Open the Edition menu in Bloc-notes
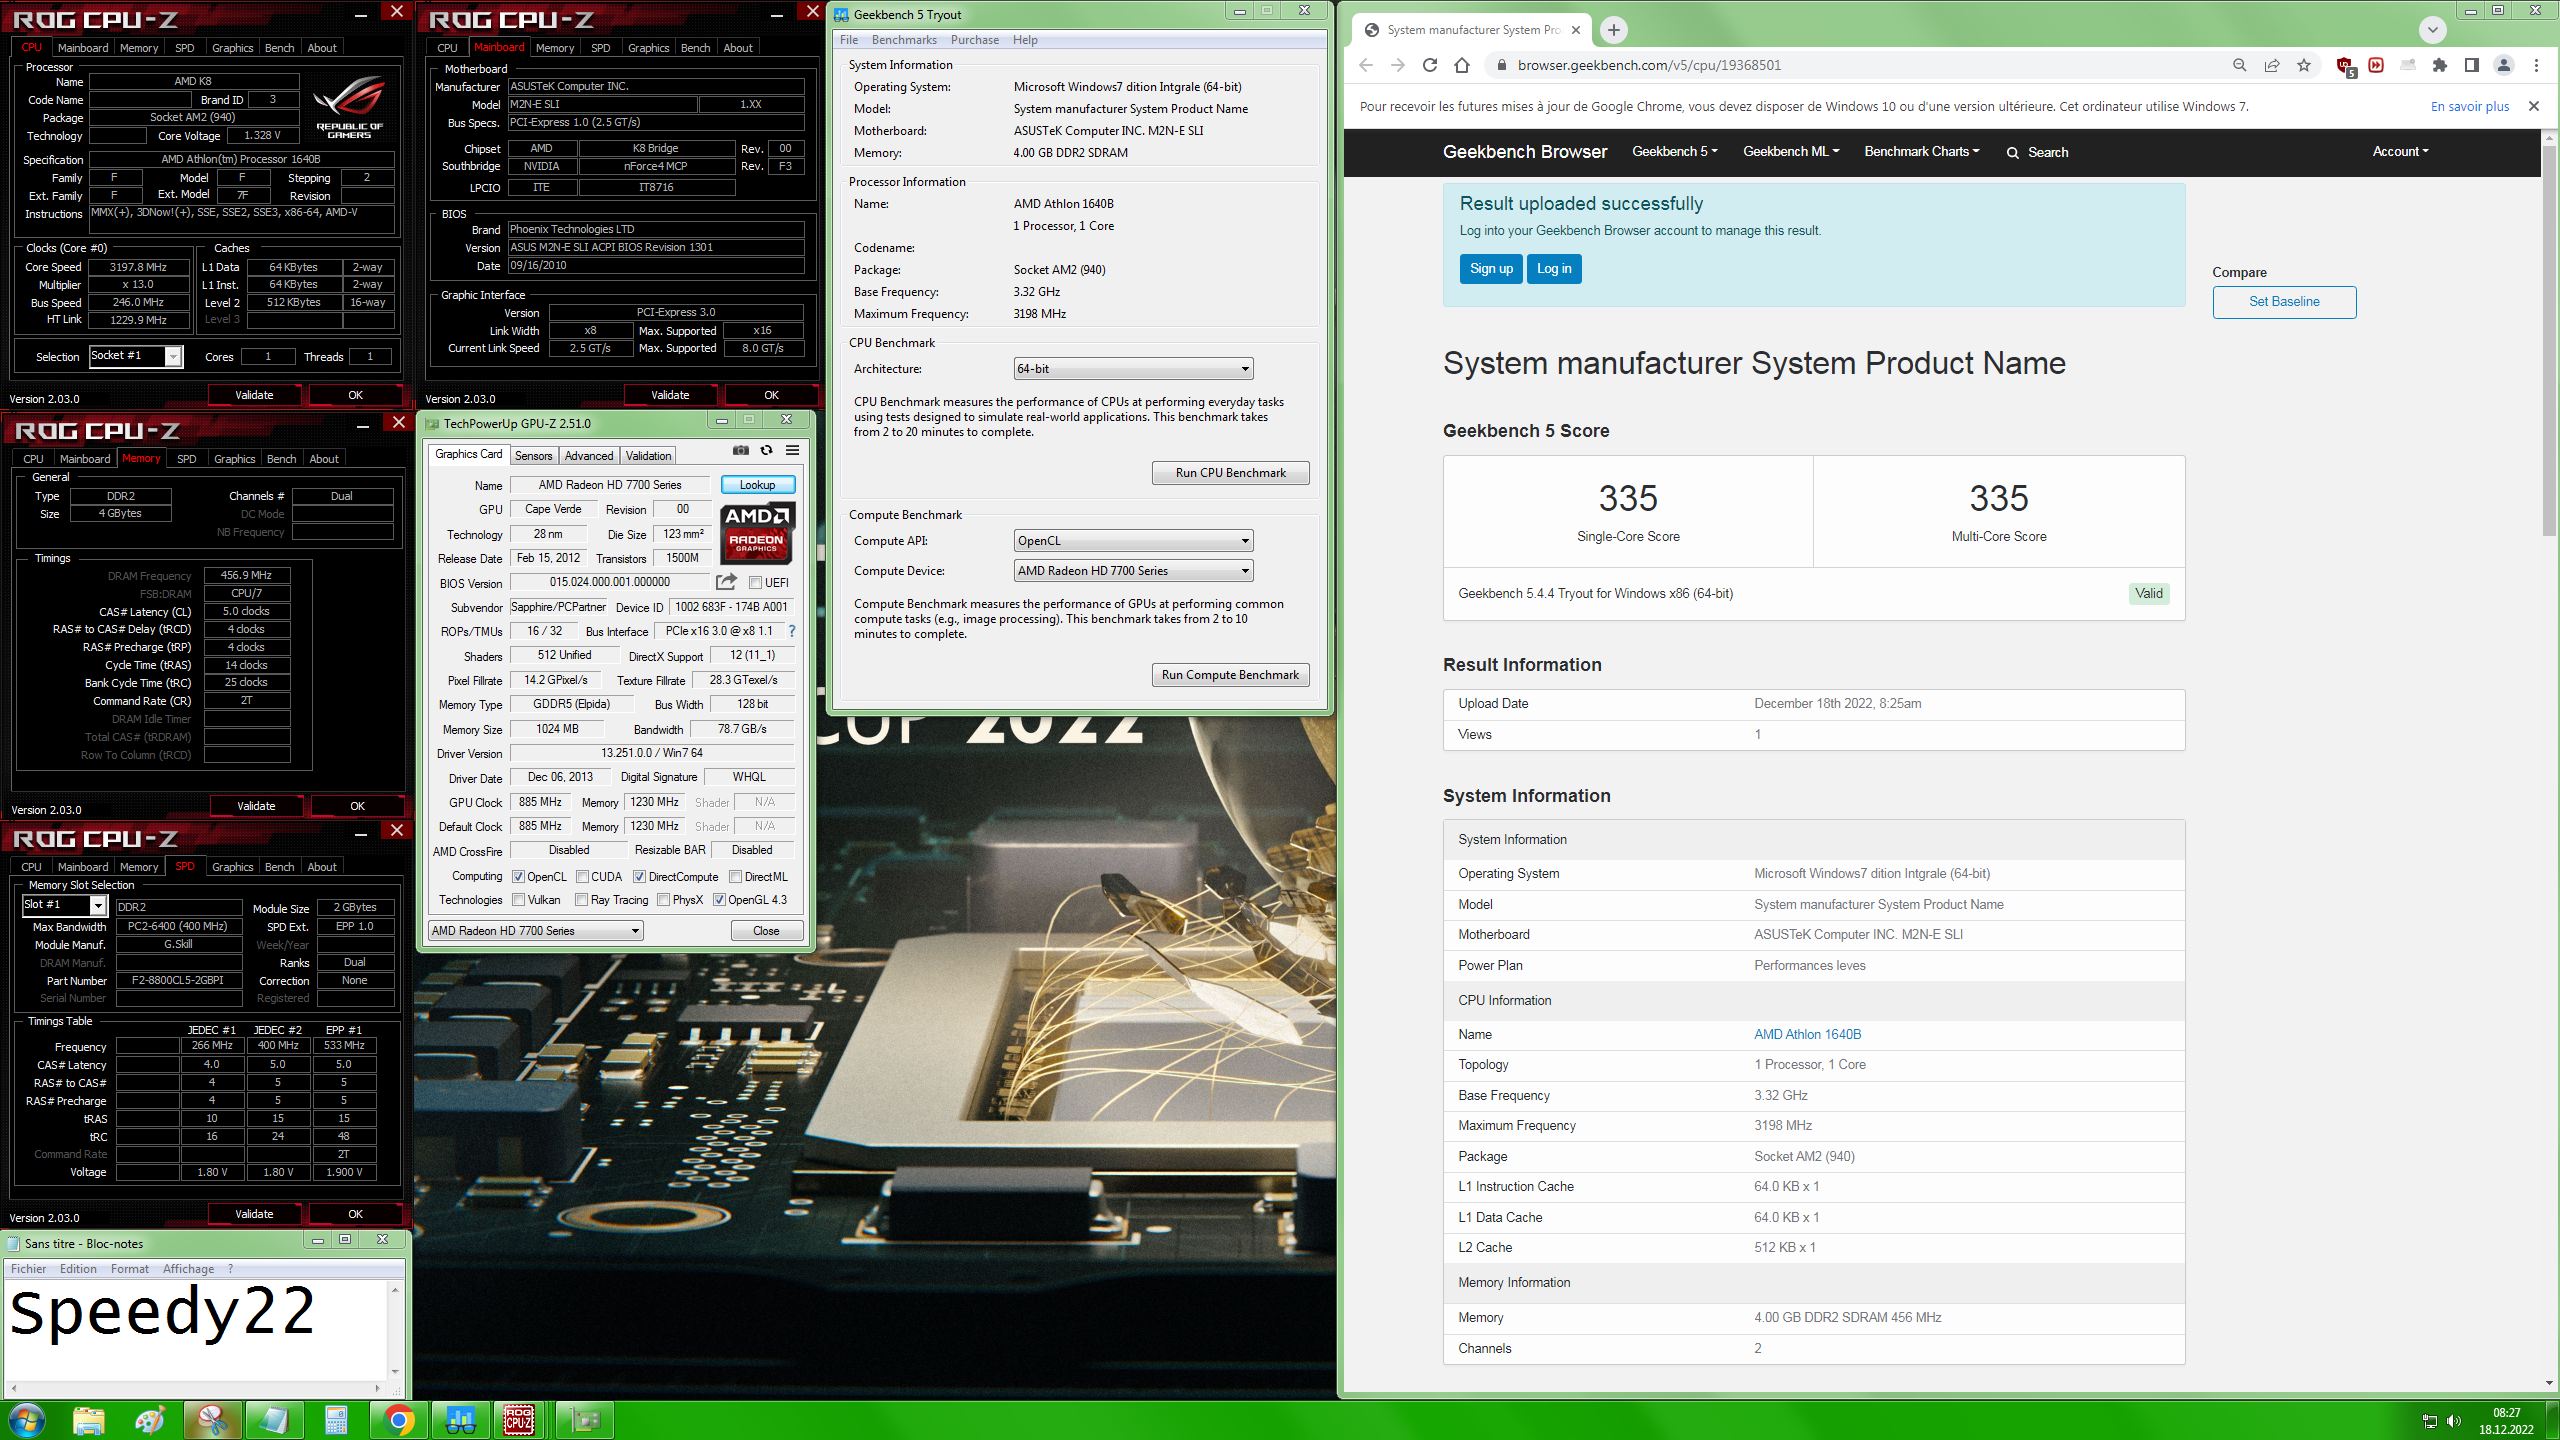Viewport: 2560px width, 1440px height. pyautogui.click(x=78, y=1269)
